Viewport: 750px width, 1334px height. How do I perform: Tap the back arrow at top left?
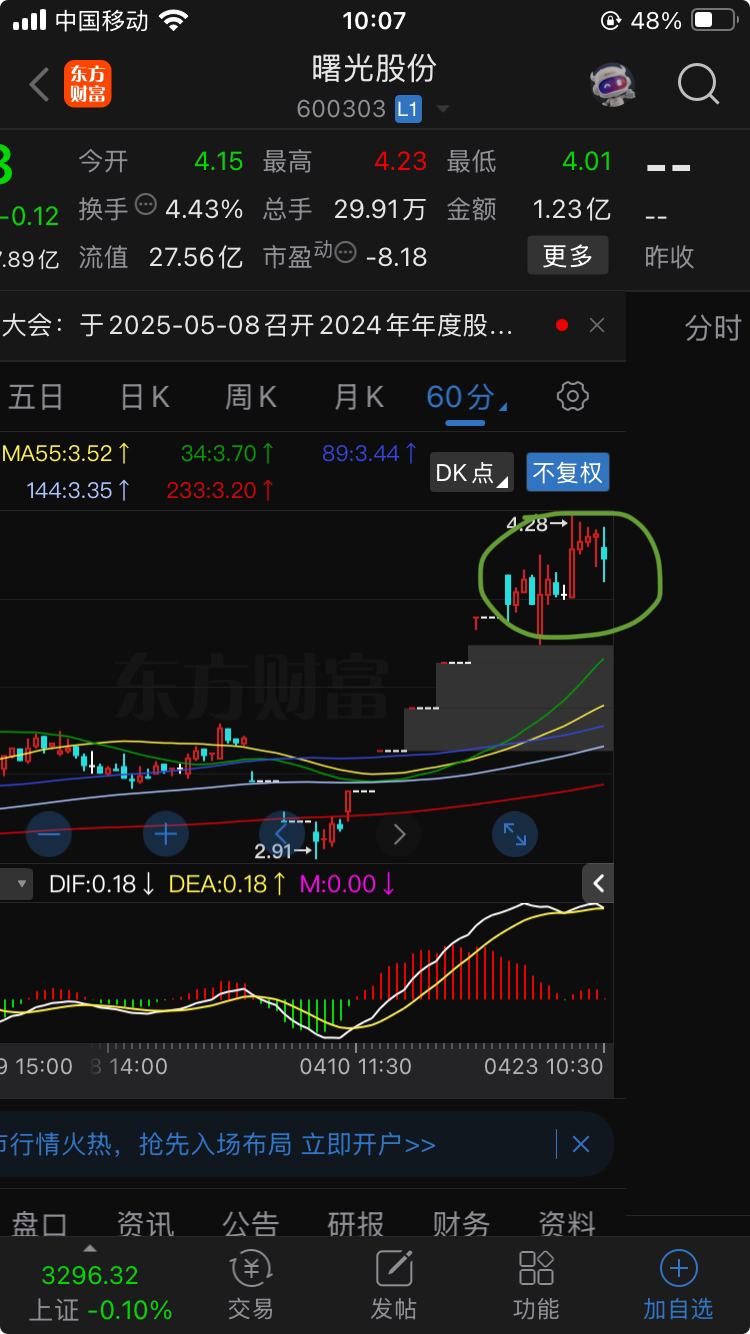[x=39, y=85]
